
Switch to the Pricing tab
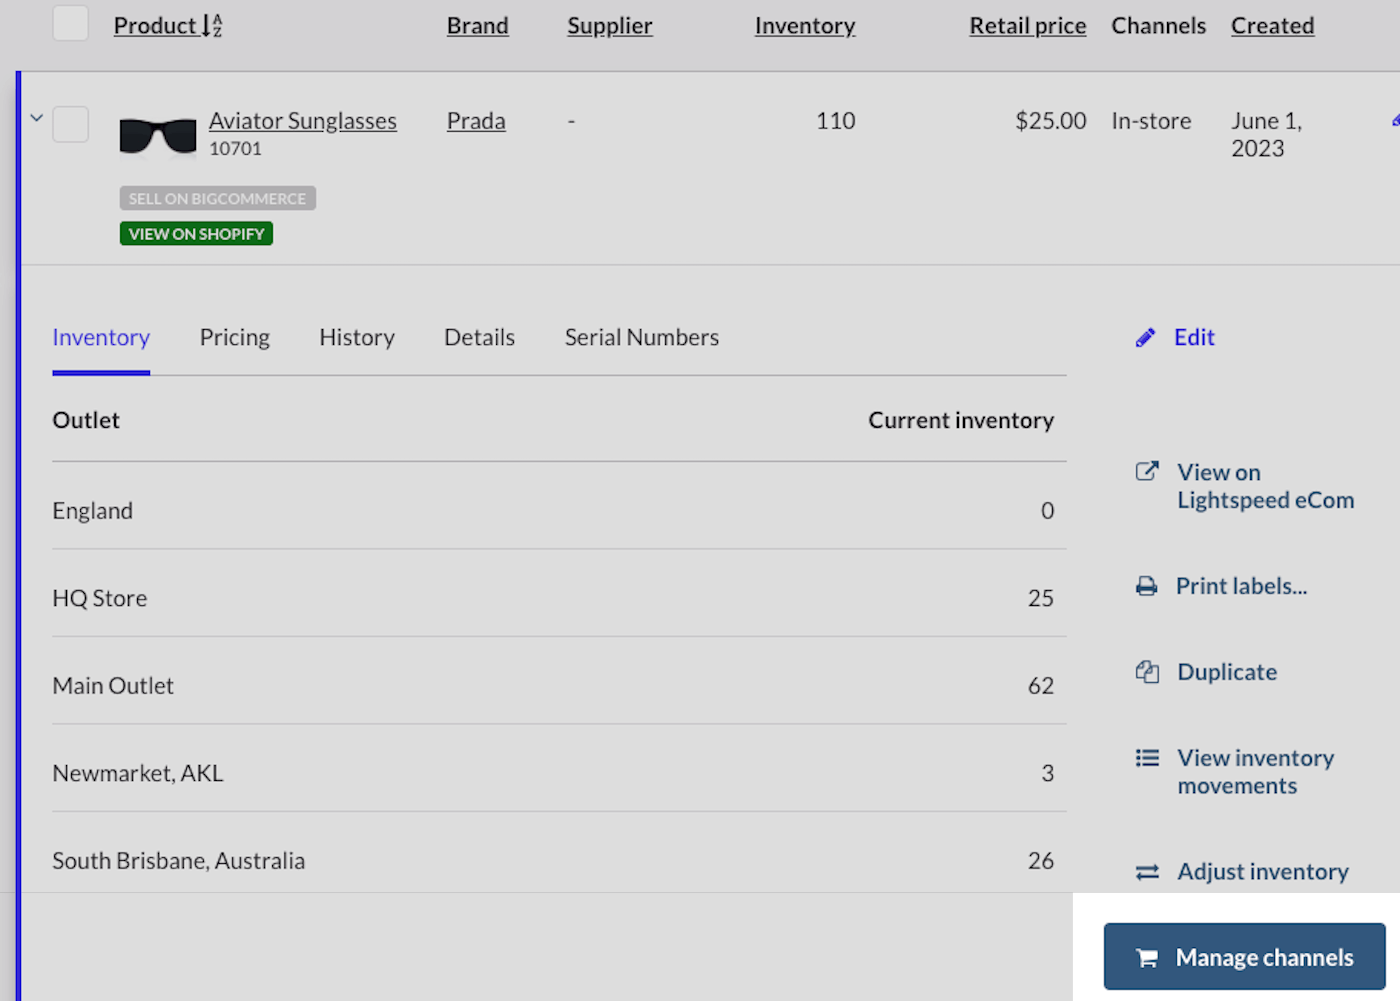235,338
